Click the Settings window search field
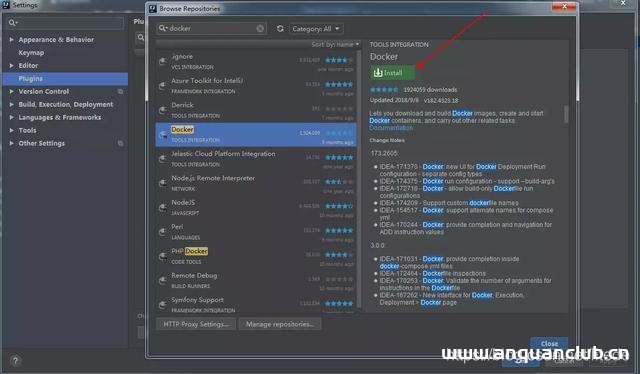Viewport: 640px width, 374px height. [x=65, y=23]
